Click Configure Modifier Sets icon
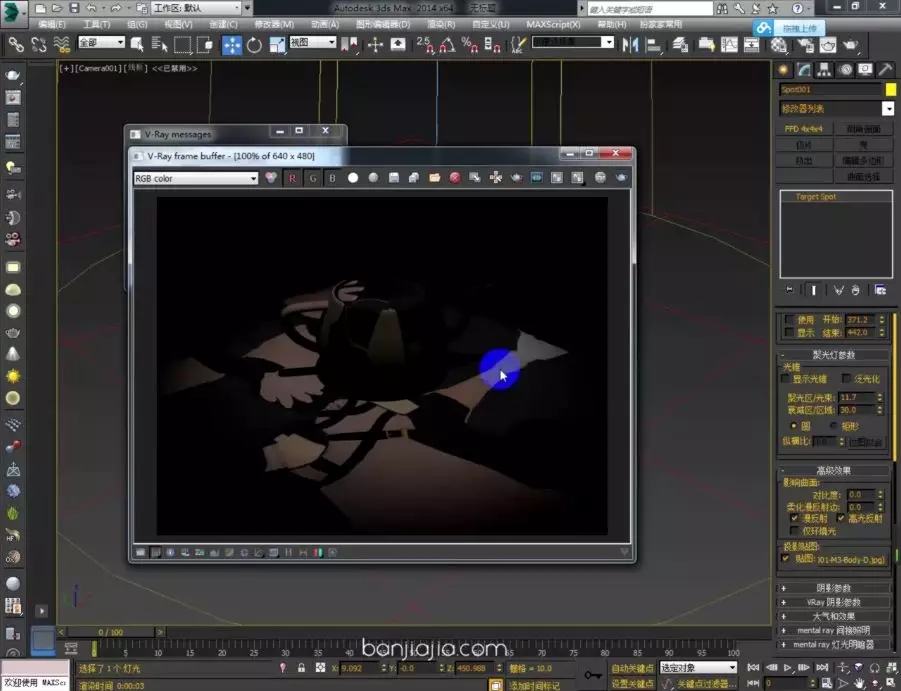The height and width of the screenshot is (691, 901). click(880, 290)
